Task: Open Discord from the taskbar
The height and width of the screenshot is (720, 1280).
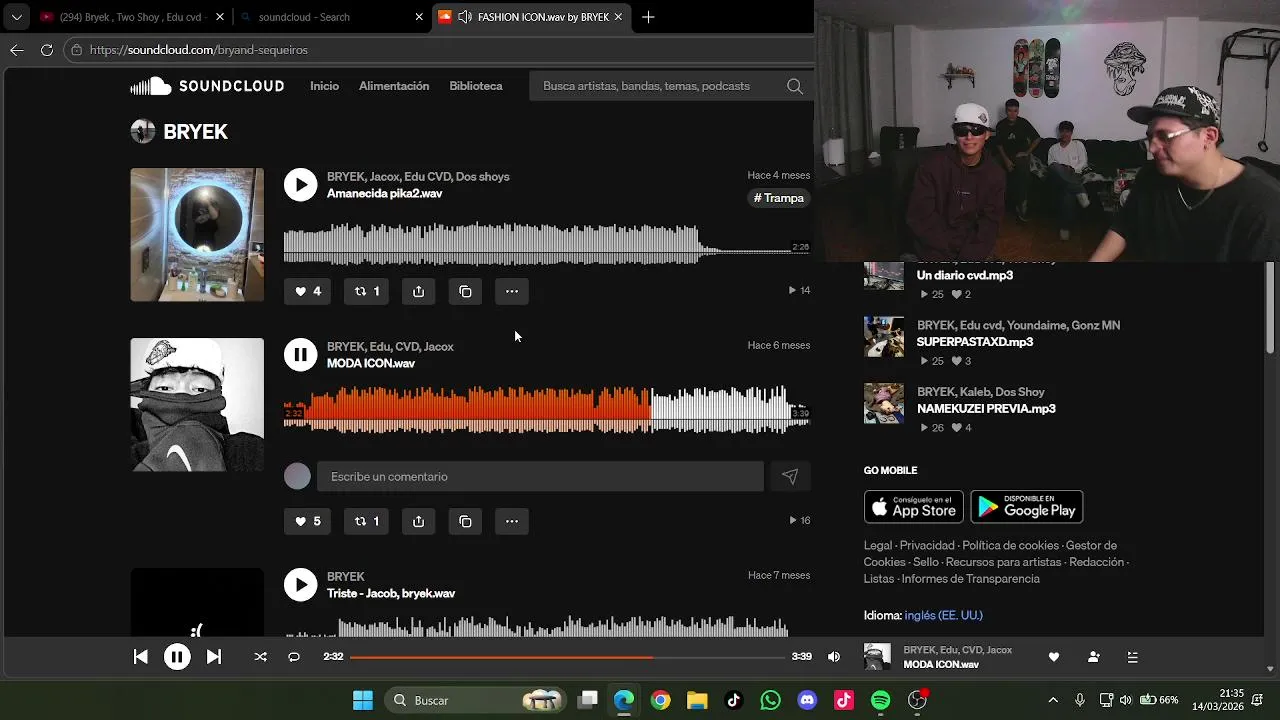Action: [807, 700]
